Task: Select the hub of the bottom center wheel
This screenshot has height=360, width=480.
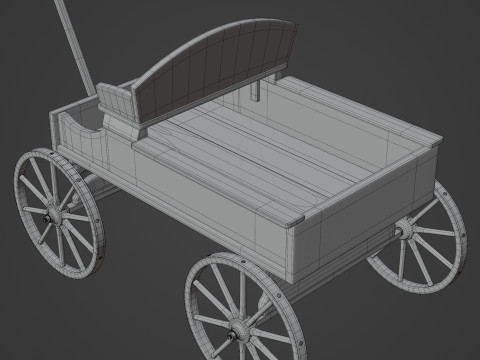Action: pos(238,330)
